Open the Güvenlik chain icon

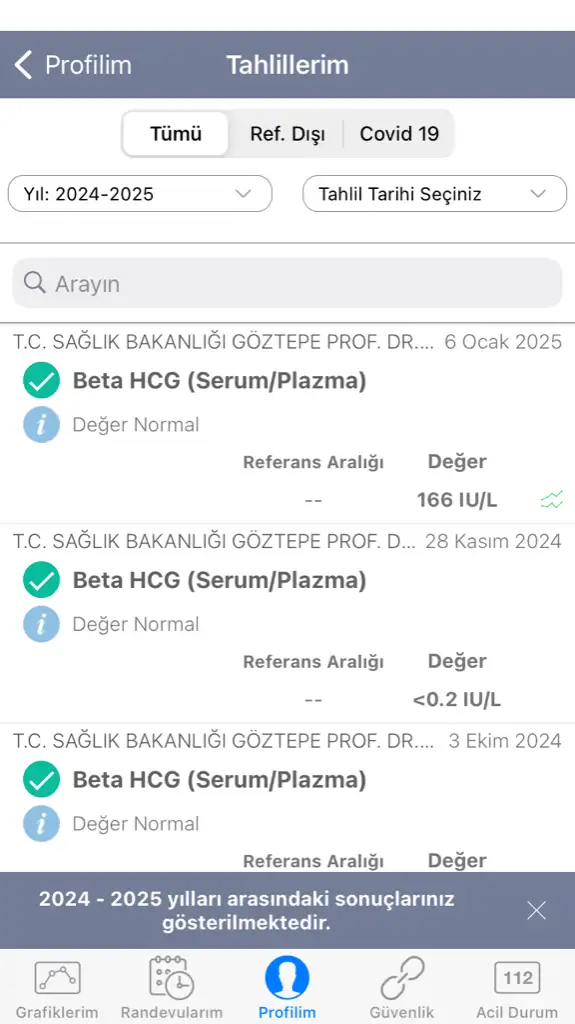pos(402,978)
